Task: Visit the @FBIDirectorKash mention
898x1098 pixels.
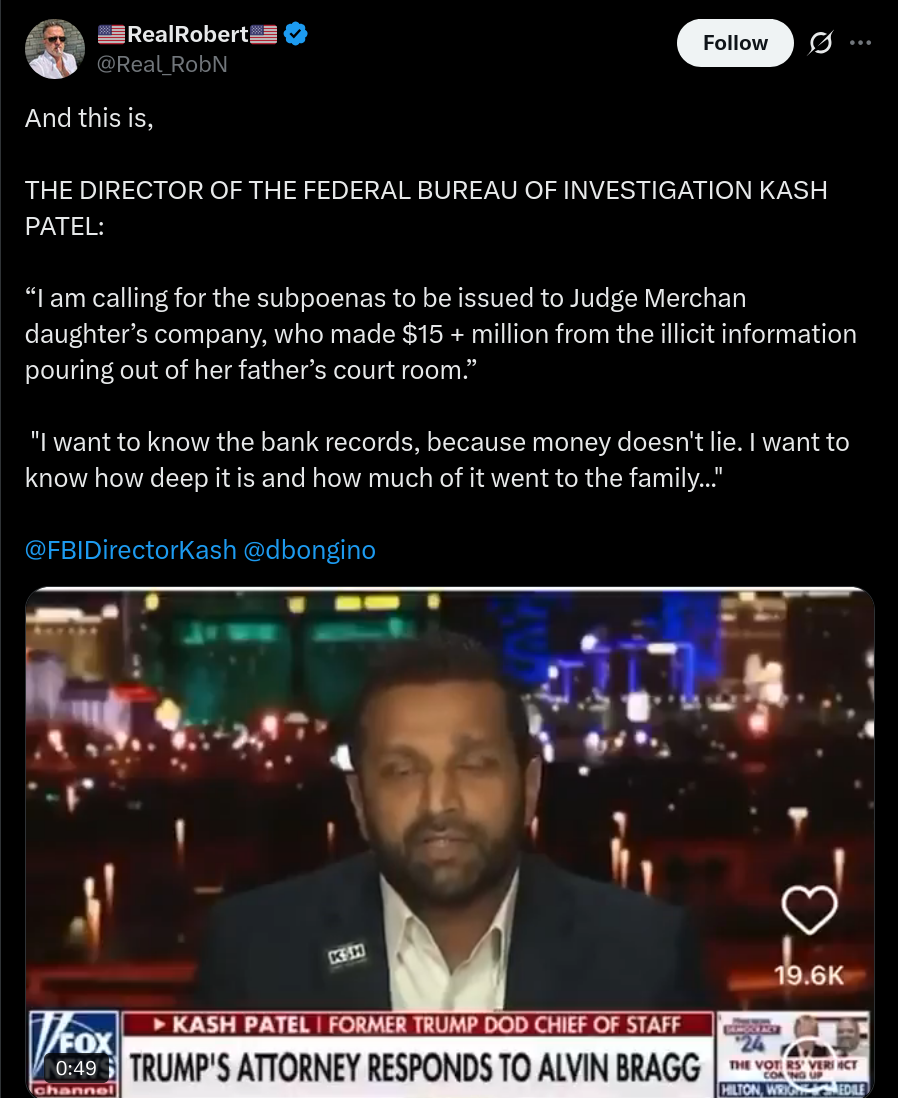Action: [x=130, y=550]
